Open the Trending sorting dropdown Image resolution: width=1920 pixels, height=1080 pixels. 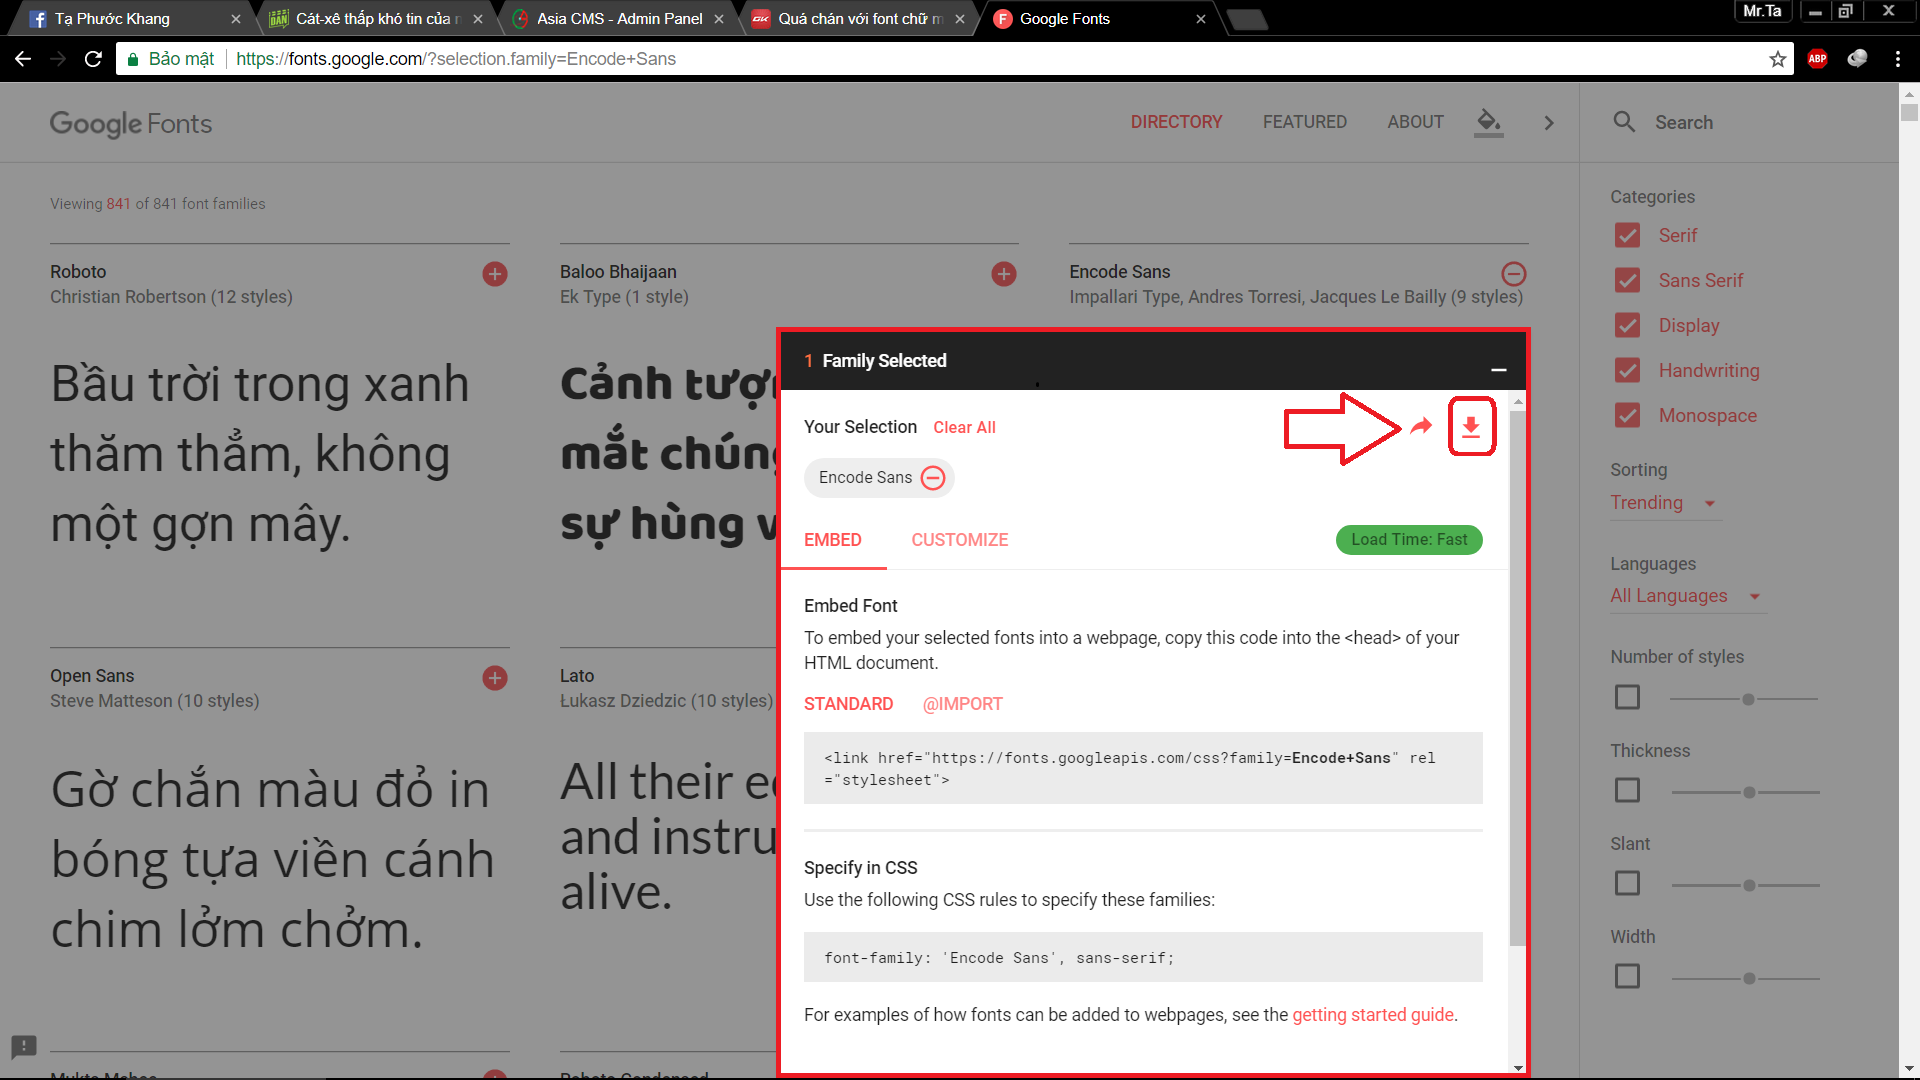coord(1662,503)
